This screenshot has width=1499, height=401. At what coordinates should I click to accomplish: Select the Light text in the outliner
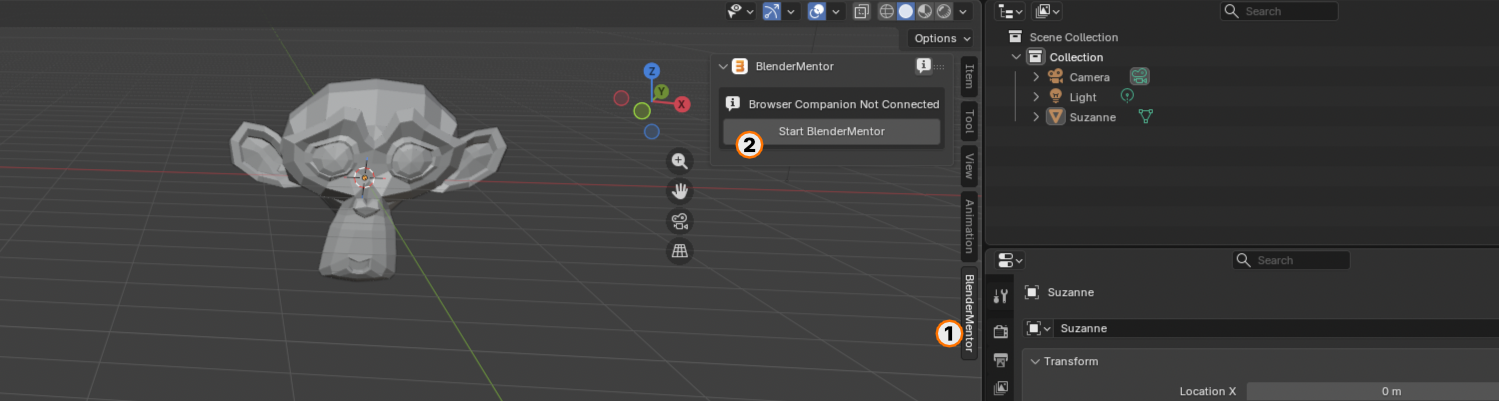(x=1083, y=97)
